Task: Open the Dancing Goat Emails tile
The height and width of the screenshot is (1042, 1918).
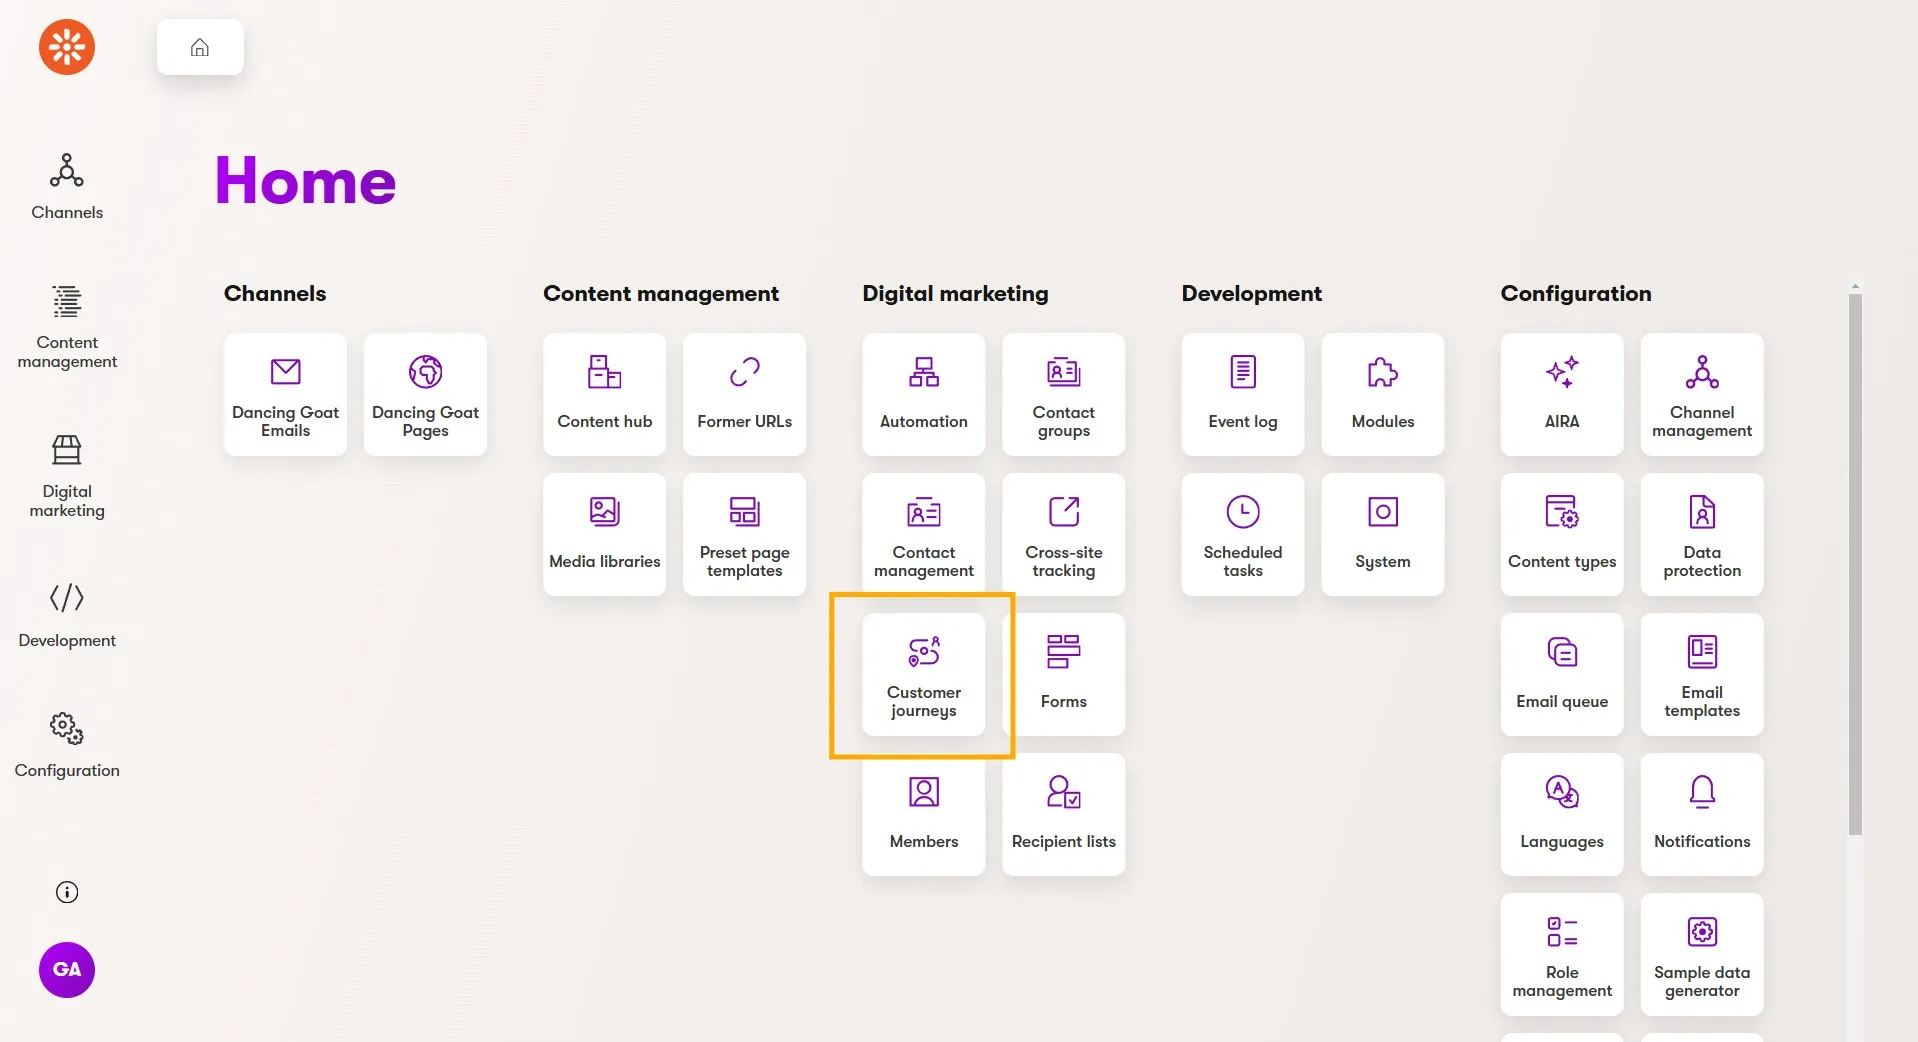Action: point(286,395)
